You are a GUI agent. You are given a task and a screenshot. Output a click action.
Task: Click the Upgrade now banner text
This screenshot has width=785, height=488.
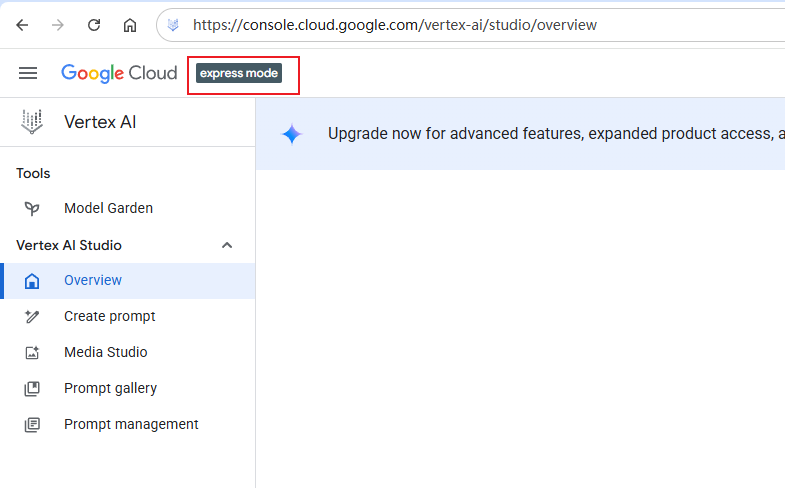point(556,134)
